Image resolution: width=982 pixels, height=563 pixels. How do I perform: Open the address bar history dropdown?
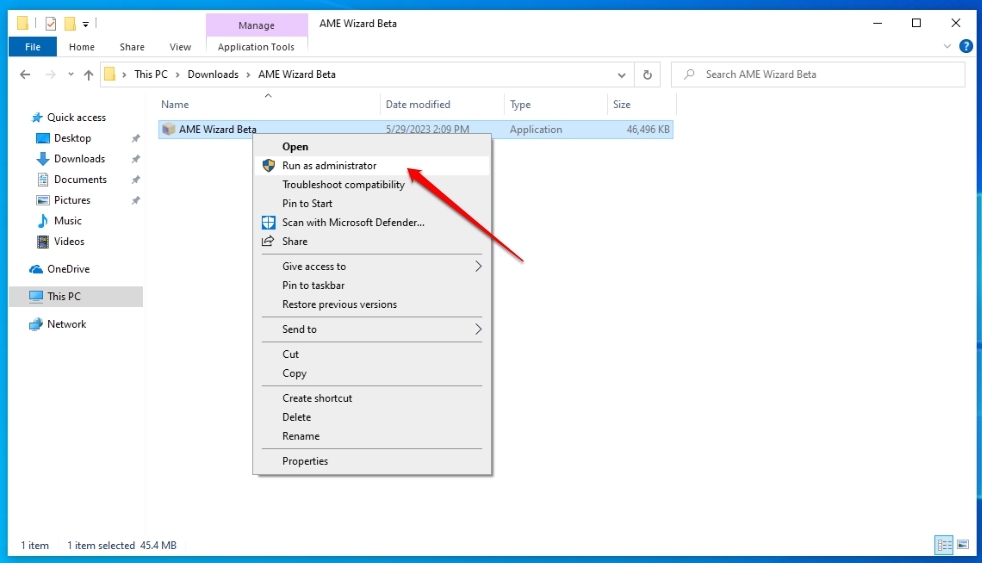coord(621,75)
